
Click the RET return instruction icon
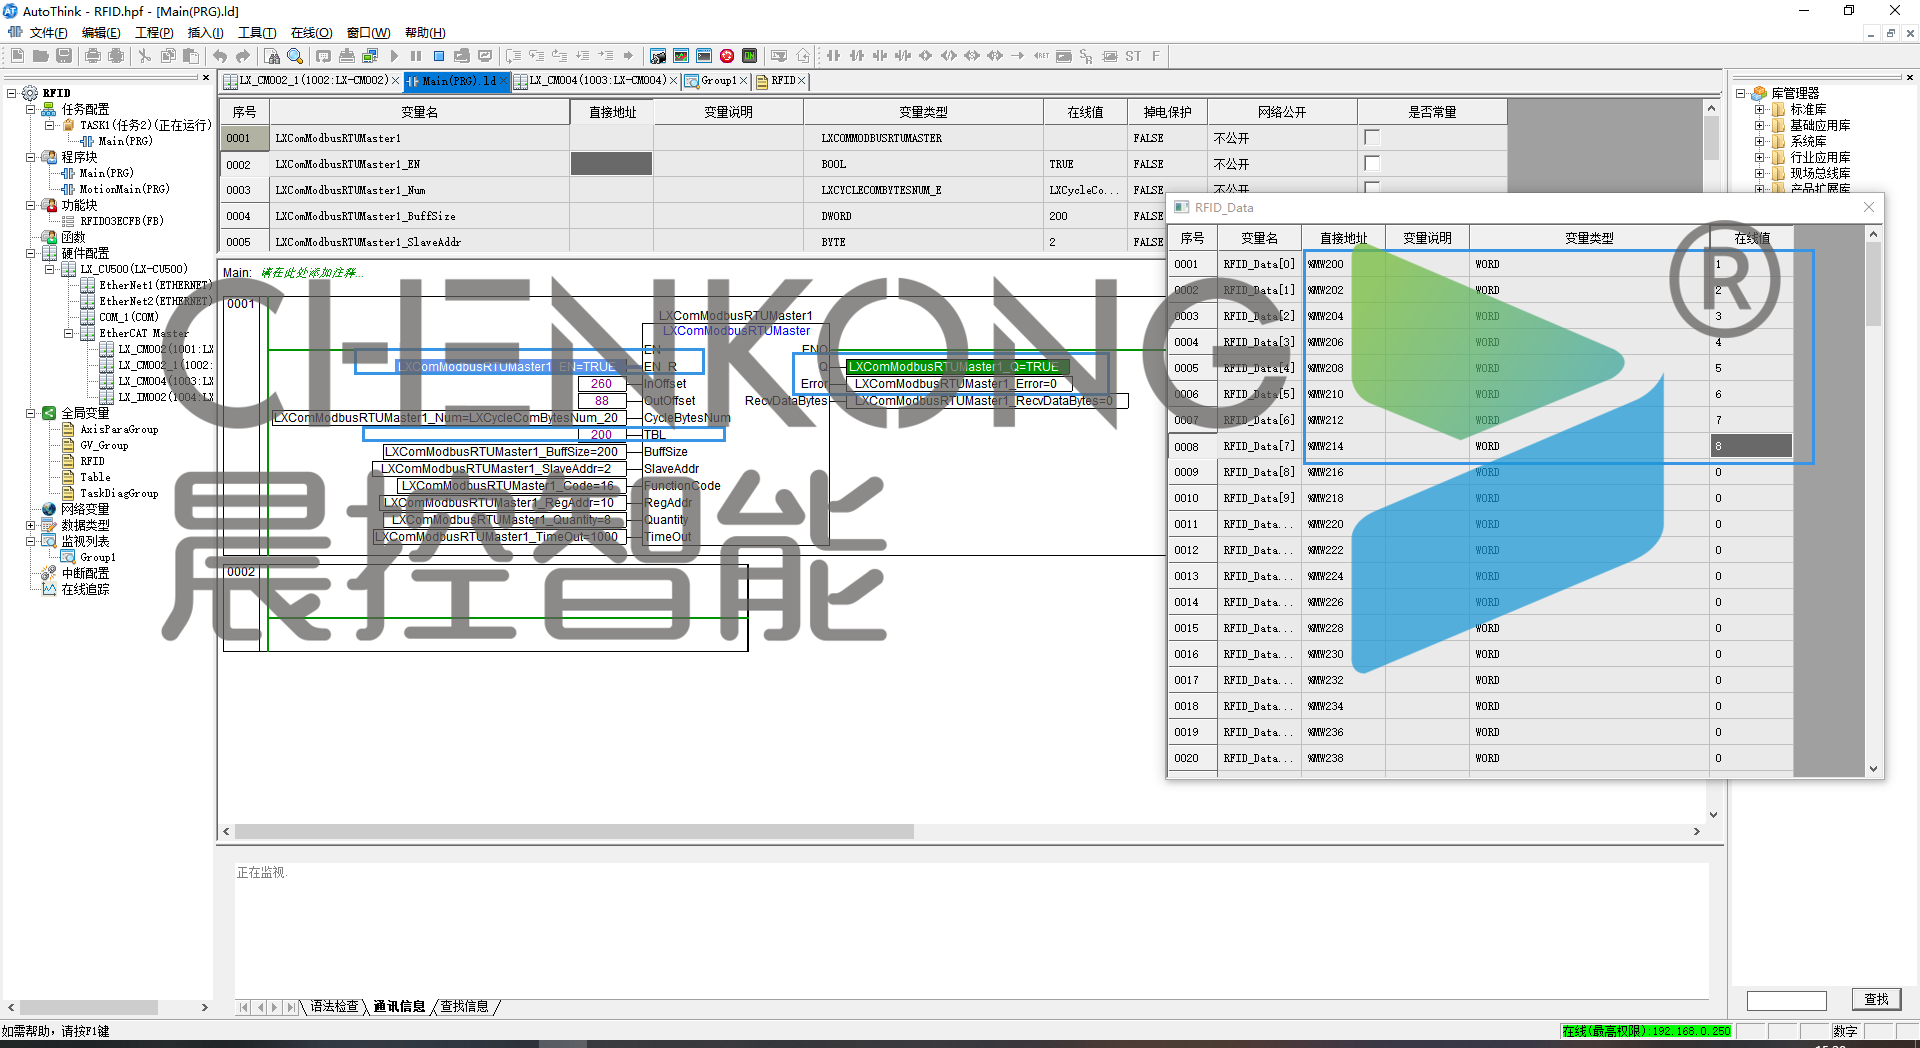pos(1041,56)
